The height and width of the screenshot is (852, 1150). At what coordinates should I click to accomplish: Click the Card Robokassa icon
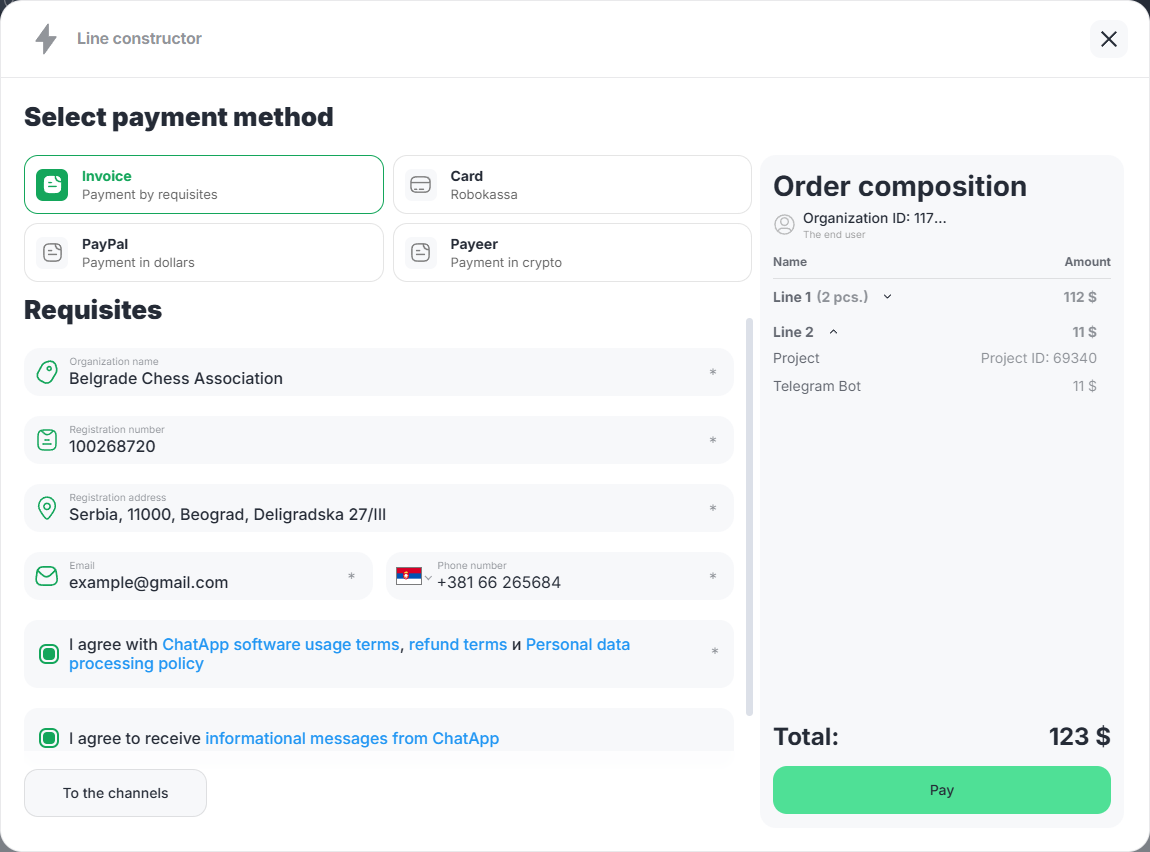click(421, 185)
